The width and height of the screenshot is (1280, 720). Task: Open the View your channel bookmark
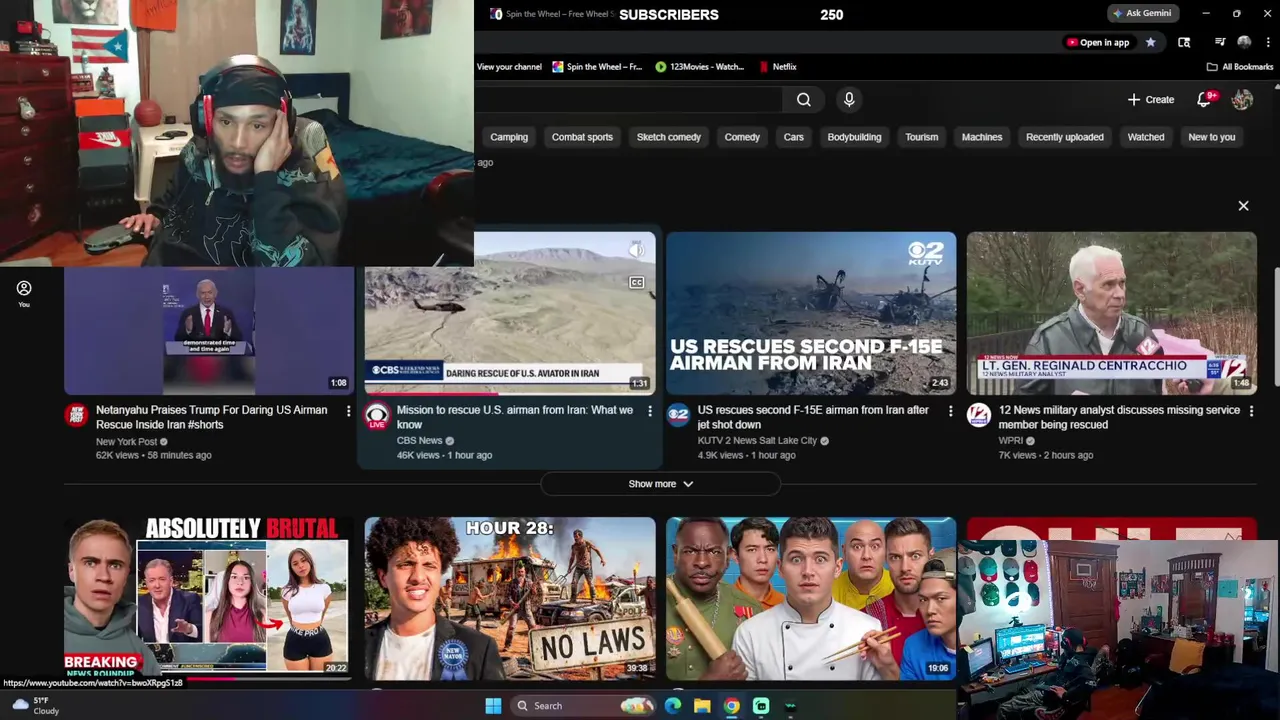[509, 67]
